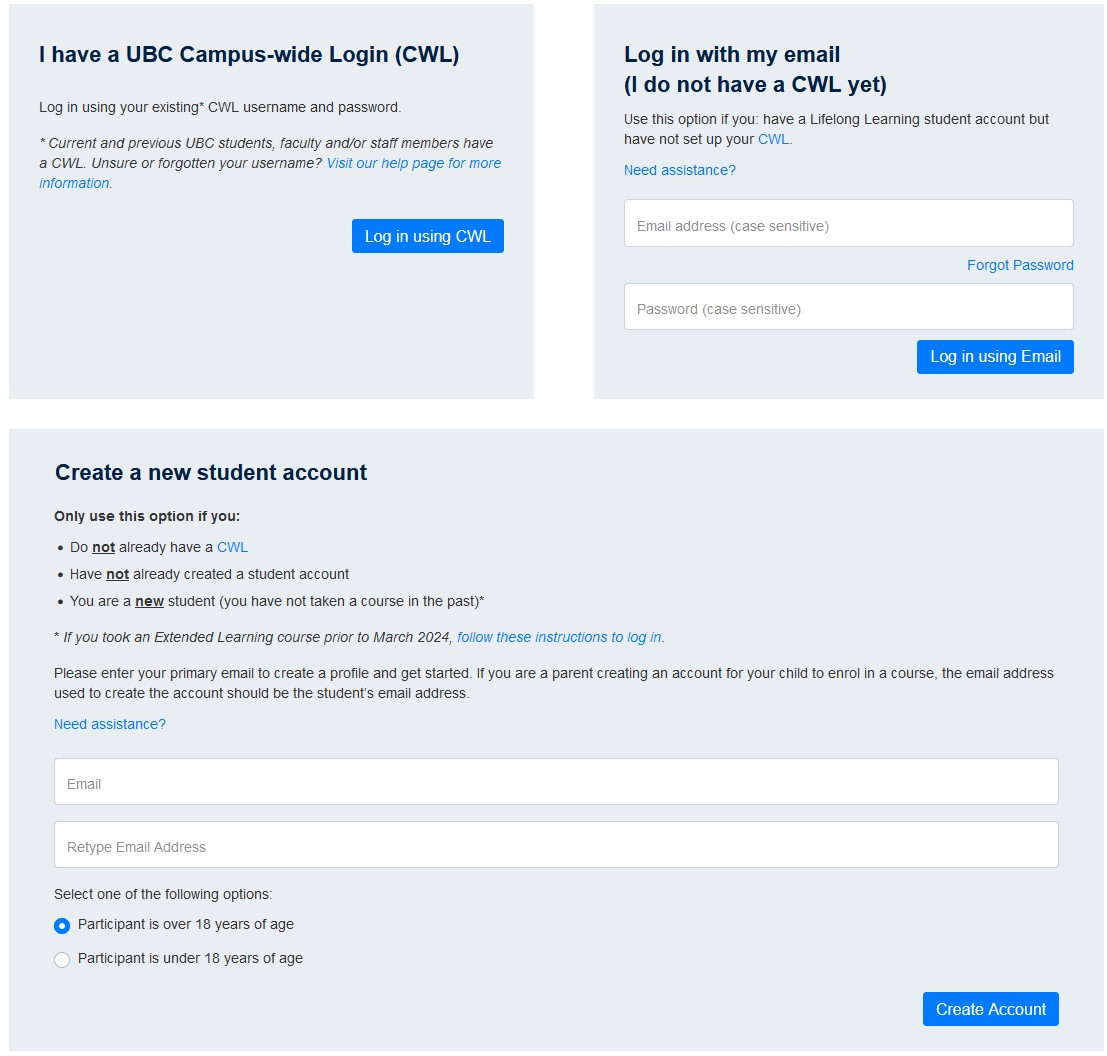Focus the Retype Email Address field
The image size is (1107, 1056).
pos(556,844)
